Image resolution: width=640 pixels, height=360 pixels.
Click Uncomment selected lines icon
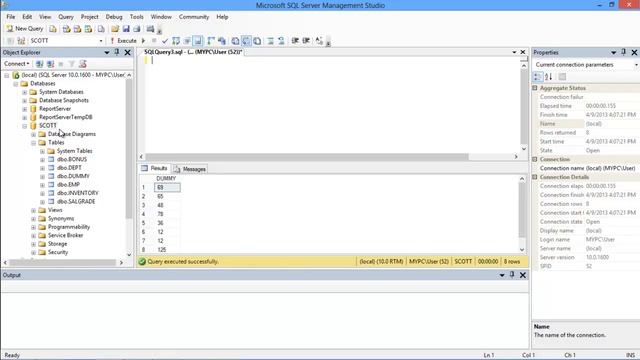point(281,41)
